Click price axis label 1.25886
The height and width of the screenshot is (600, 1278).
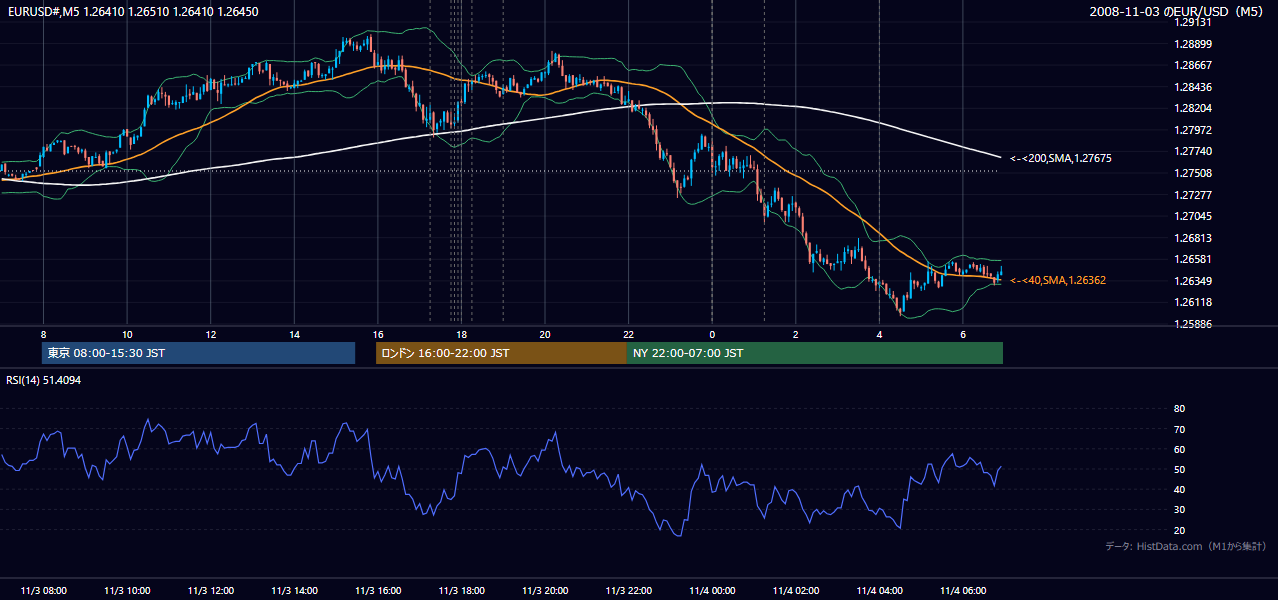pos(1192,324)
